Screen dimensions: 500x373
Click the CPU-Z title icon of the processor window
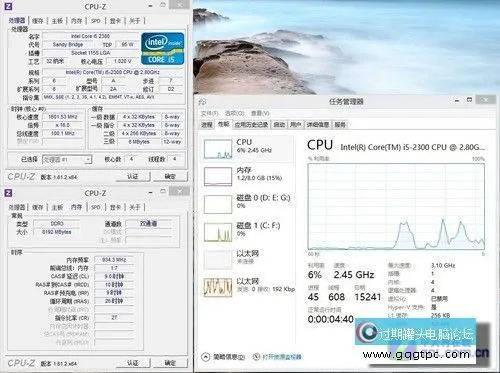click(9, 6)
